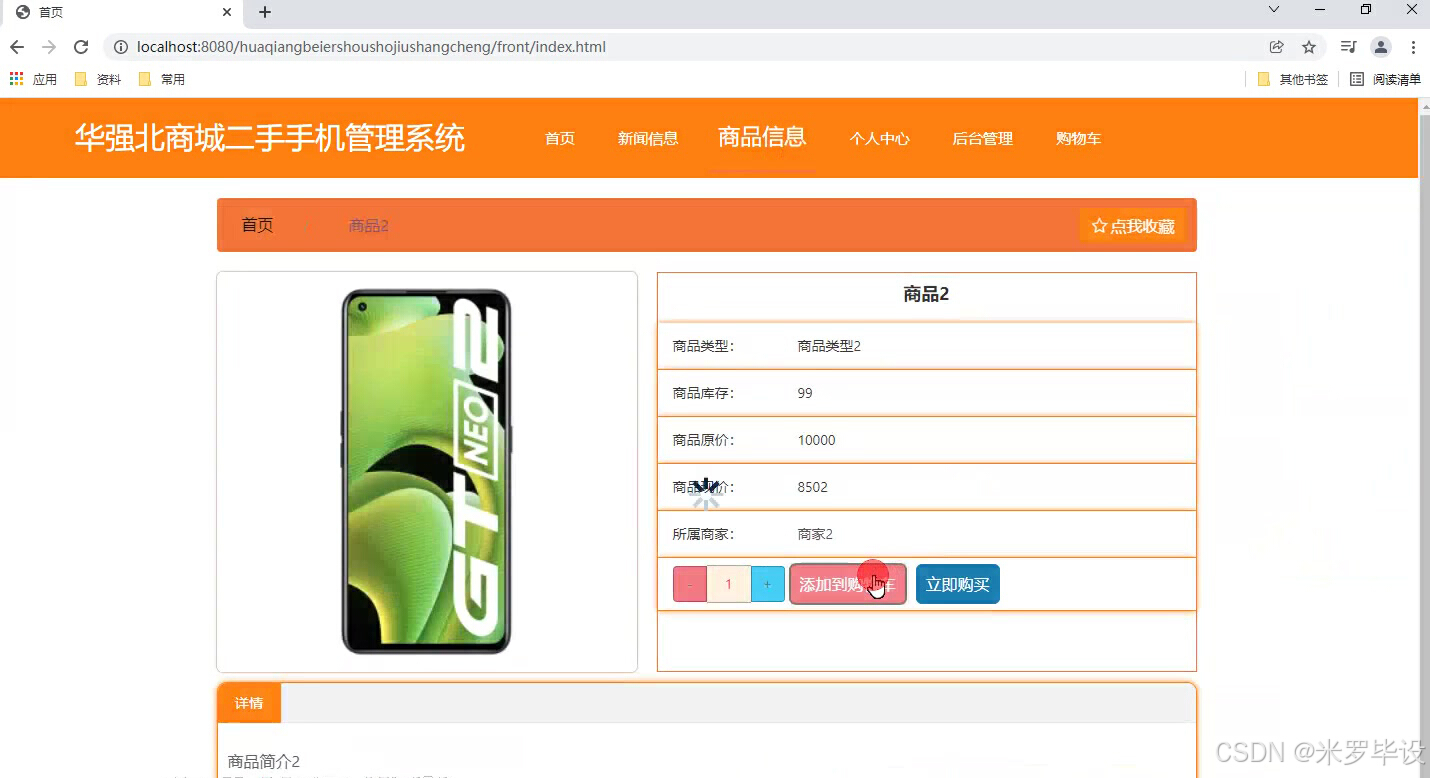Select the 详情 tab
The image size is (1430, 778).
tap(249, 703)
